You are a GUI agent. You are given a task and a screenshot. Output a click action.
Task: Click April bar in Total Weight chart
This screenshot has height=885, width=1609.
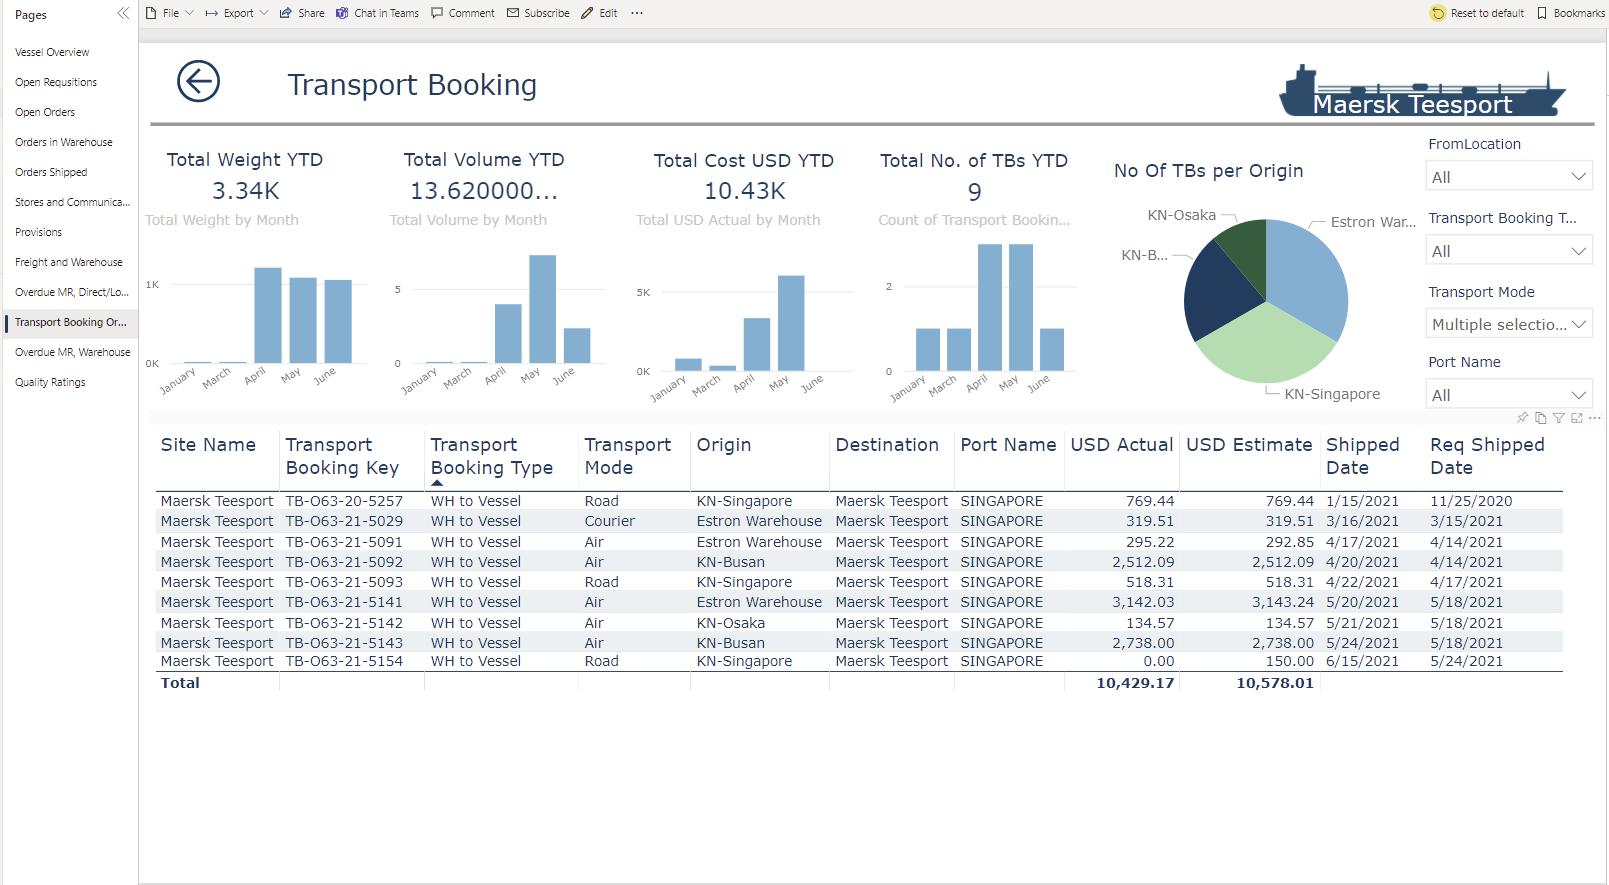267,315
